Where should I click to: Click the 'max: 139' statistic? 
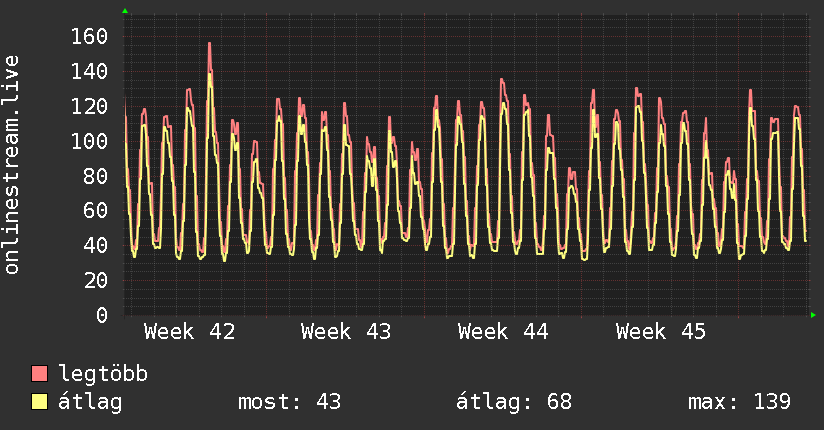pos(739,402)
